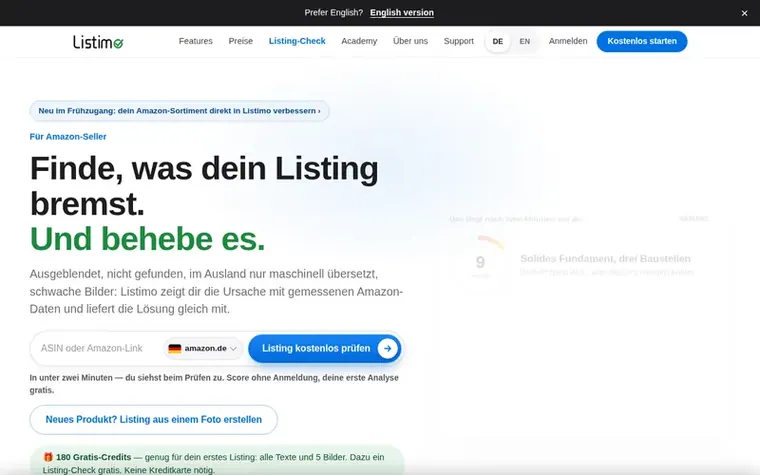Click the 'Und behebe es.' headline text
Viewport: 760px width, 475px height.
coord(147,239)
